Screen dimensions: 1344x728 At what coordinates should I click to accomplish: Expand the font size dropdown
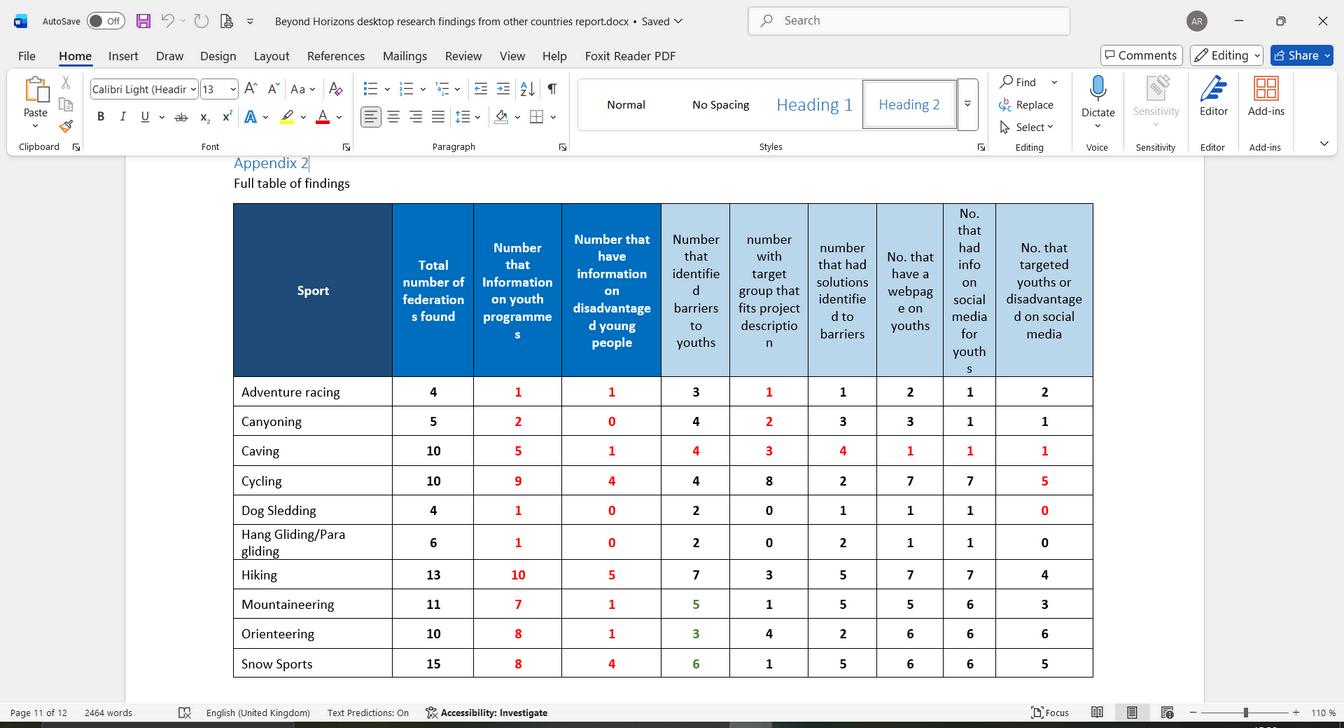point(233,90)
